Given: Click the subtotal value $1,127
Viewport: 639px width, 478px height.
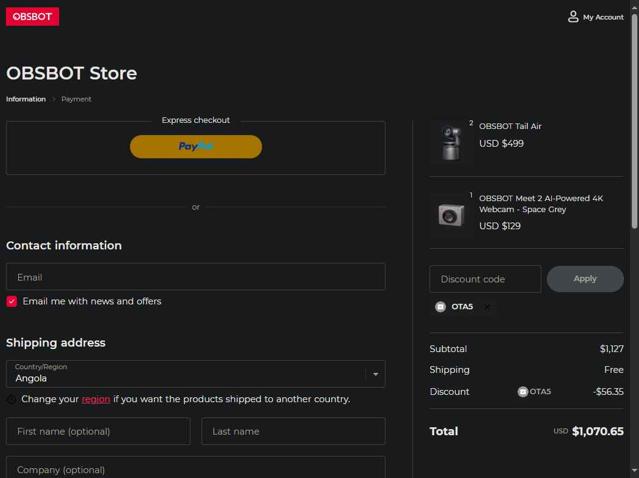Looking at the screenshot, I should coord(611,349).
